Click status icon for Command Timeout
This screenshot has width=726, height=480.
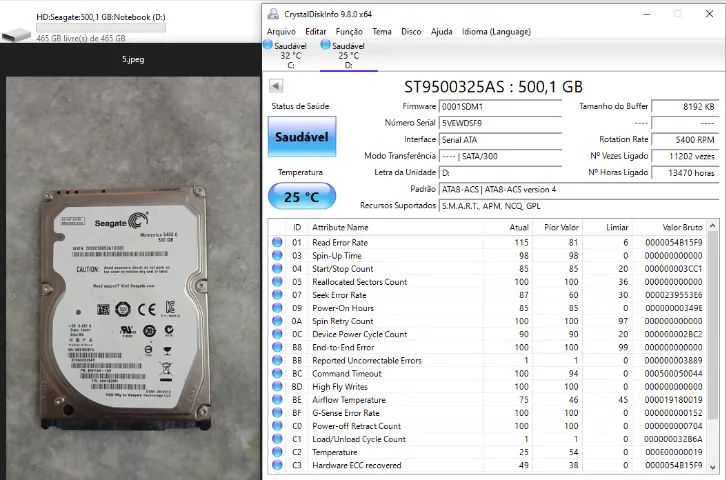277,373
